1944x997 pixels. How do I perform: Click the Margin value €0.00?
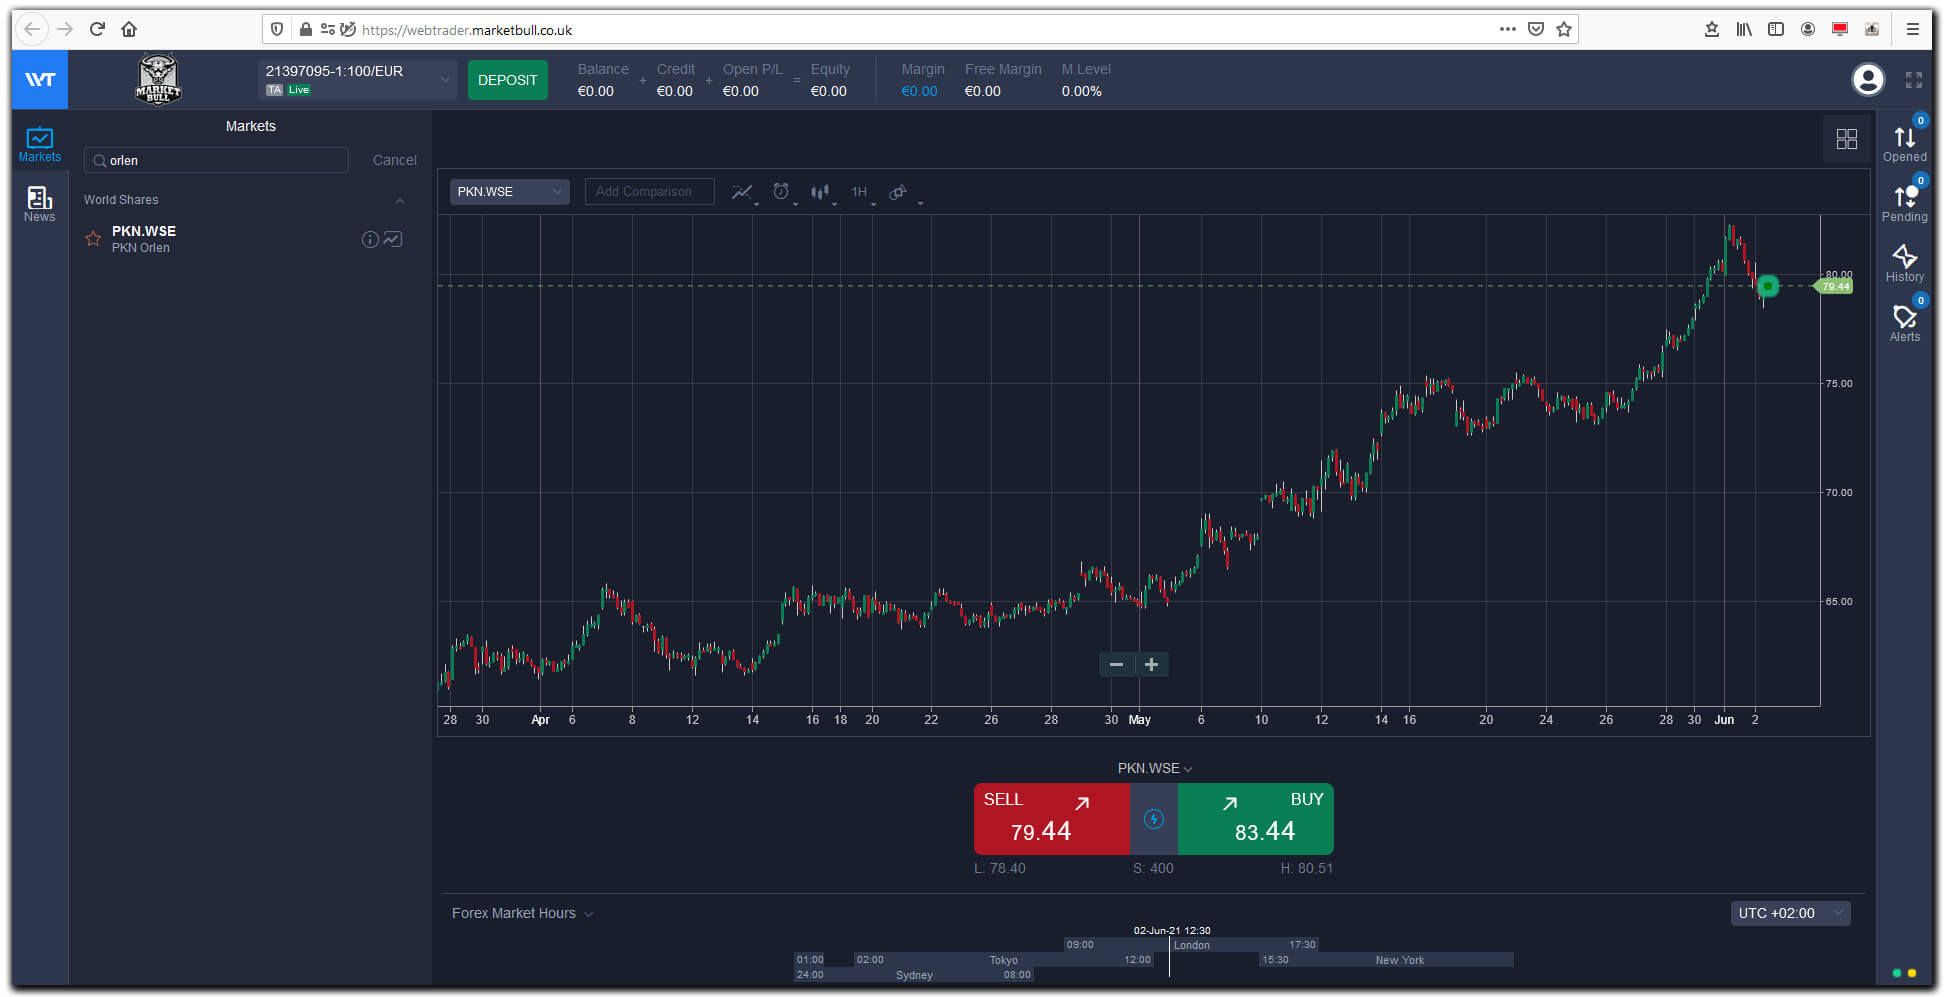[919, 91]
